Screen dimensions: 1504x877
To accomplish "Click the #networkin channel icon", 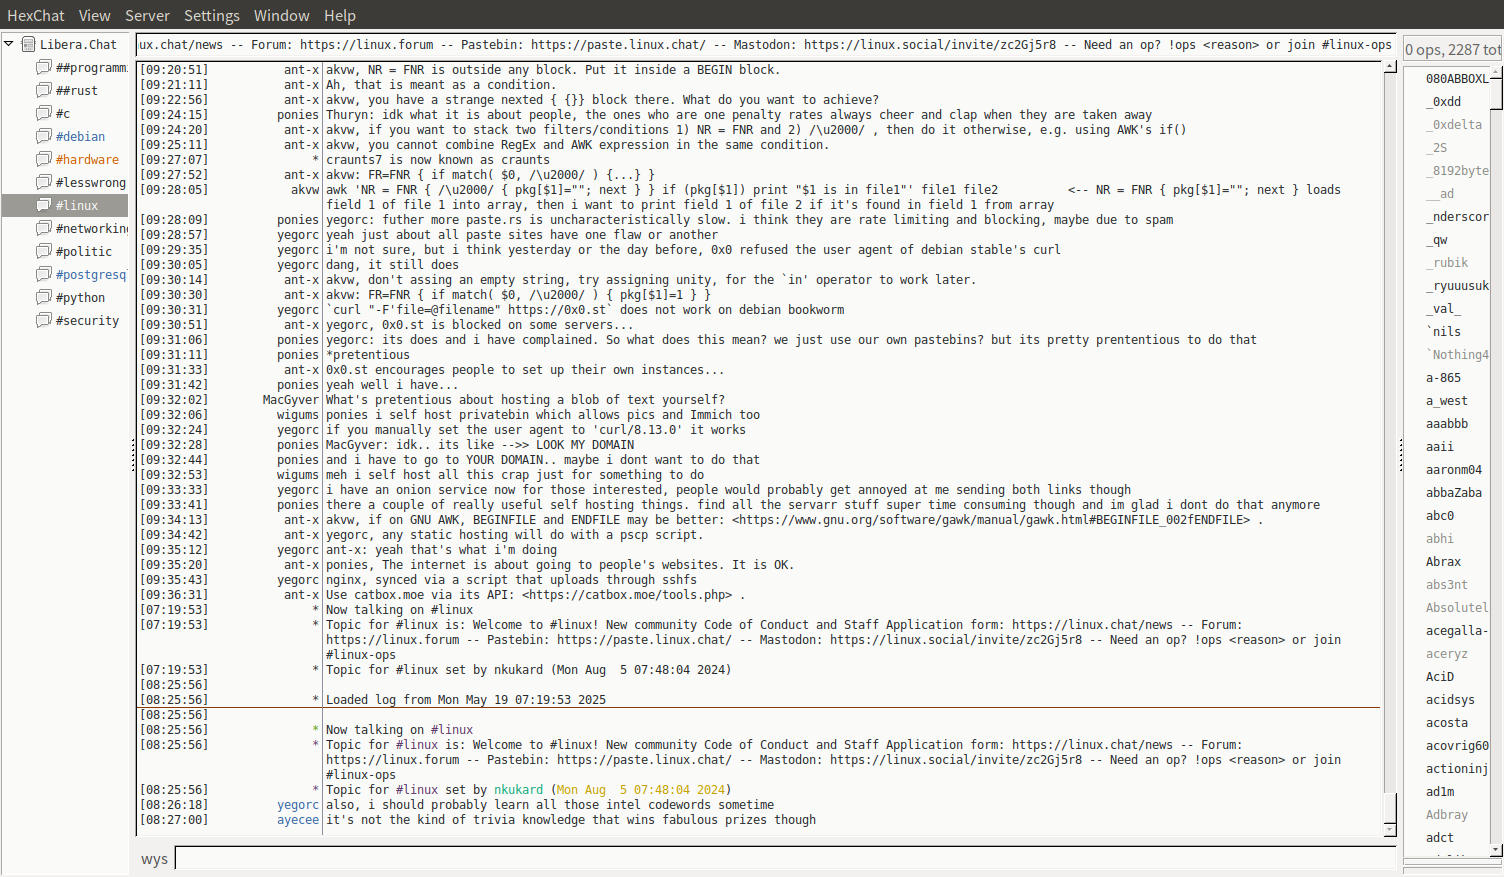I will click(44, 228).
